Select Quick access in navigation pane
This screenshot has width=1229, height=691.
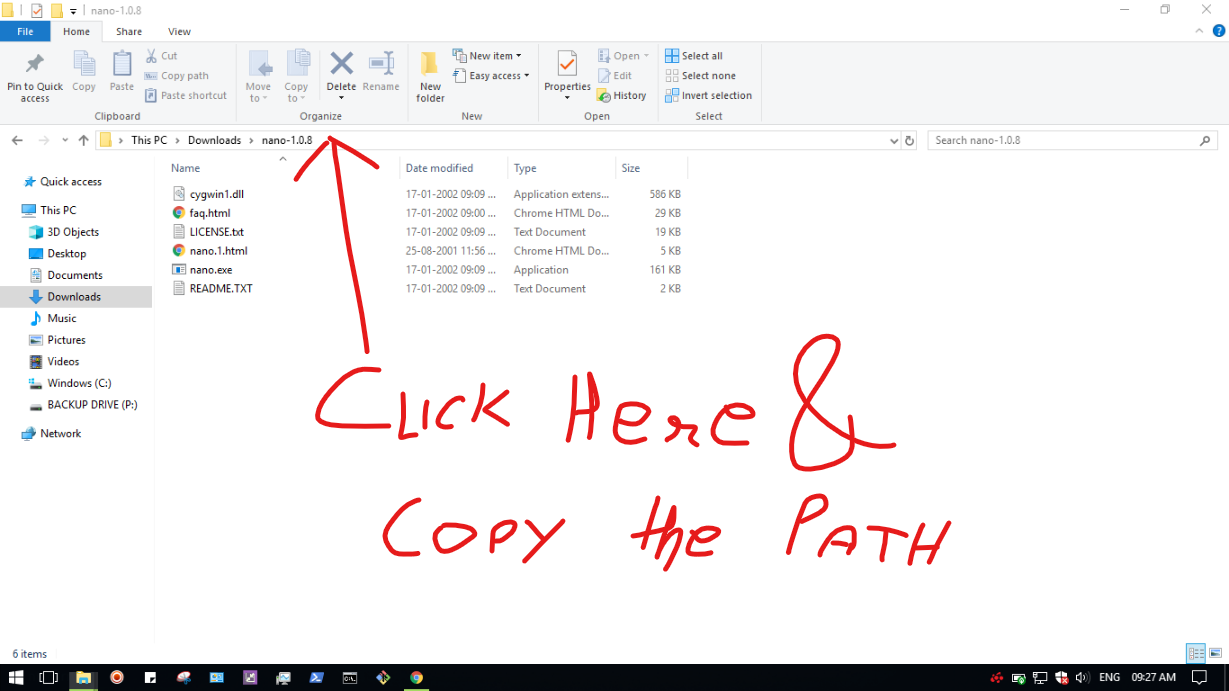coord(71,182)
